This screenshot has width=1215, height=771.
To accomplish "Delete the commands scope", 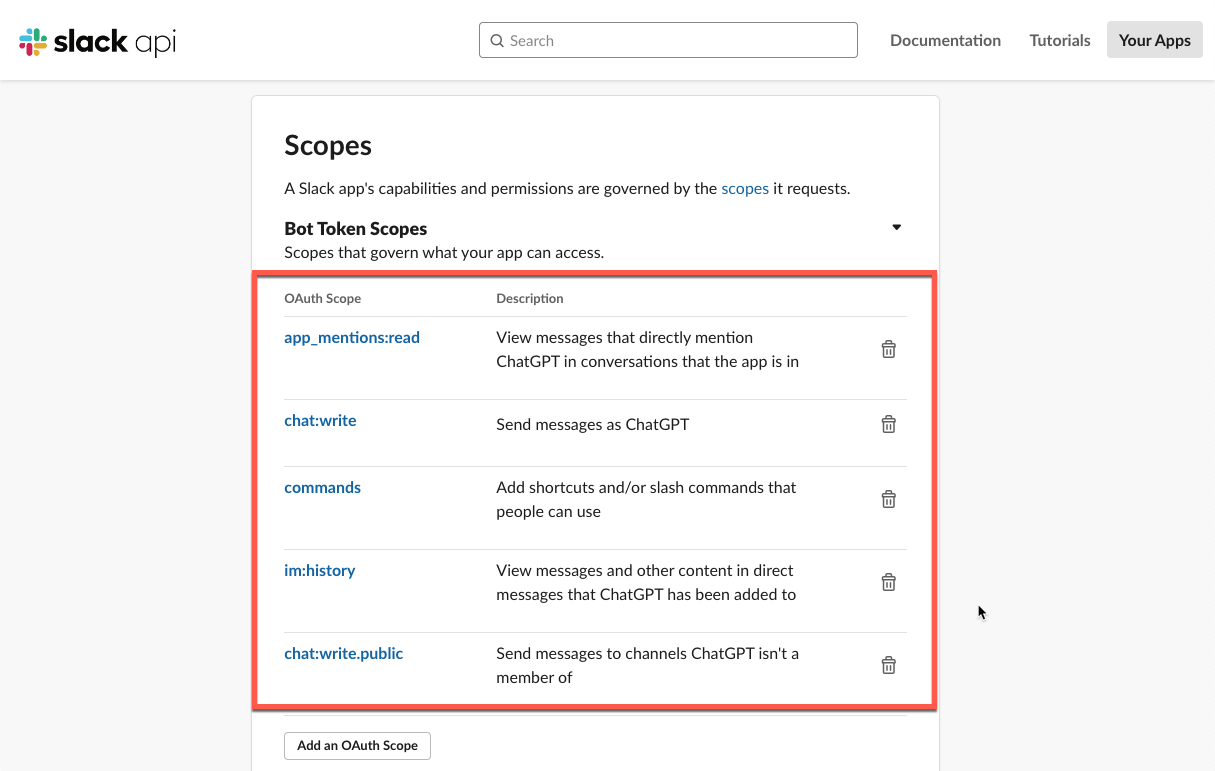I will click(x=888, y=498).
